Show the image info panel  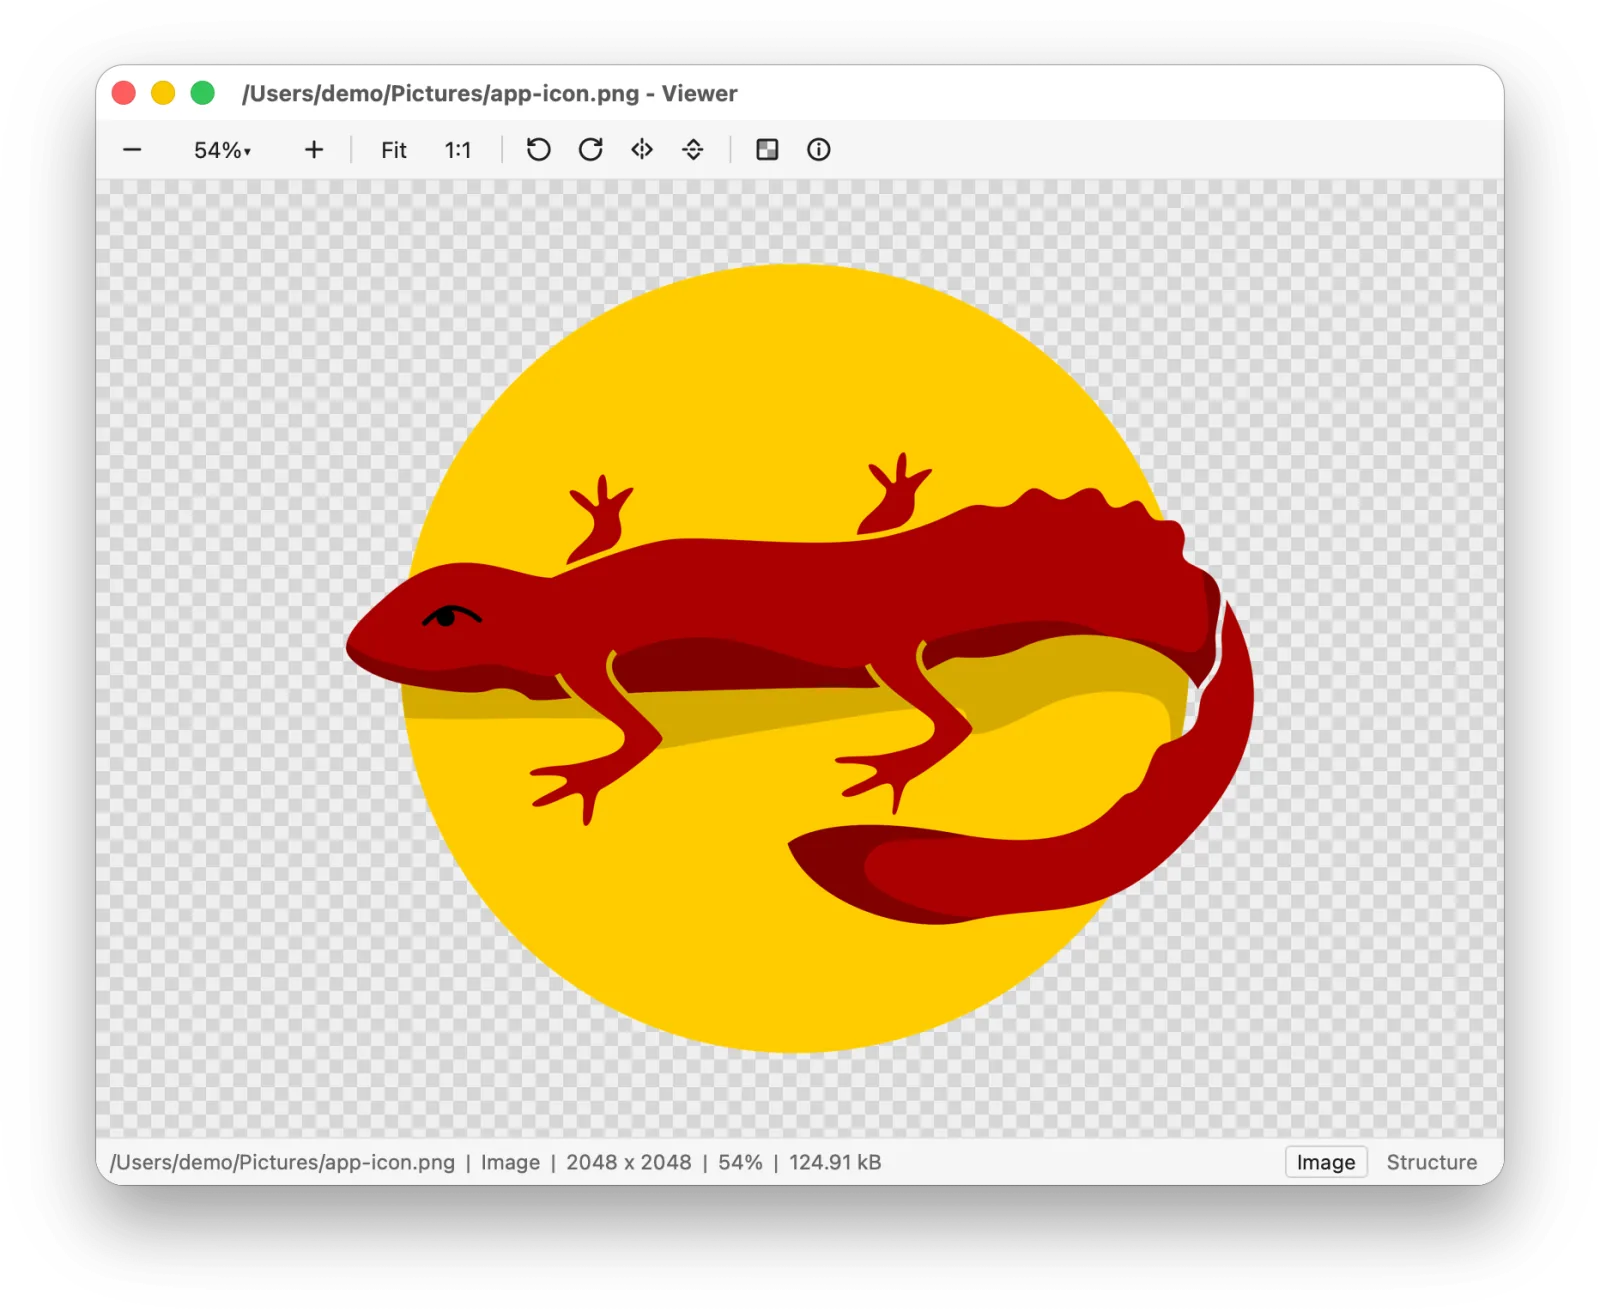pyautogui.click(x=819, y=150)
